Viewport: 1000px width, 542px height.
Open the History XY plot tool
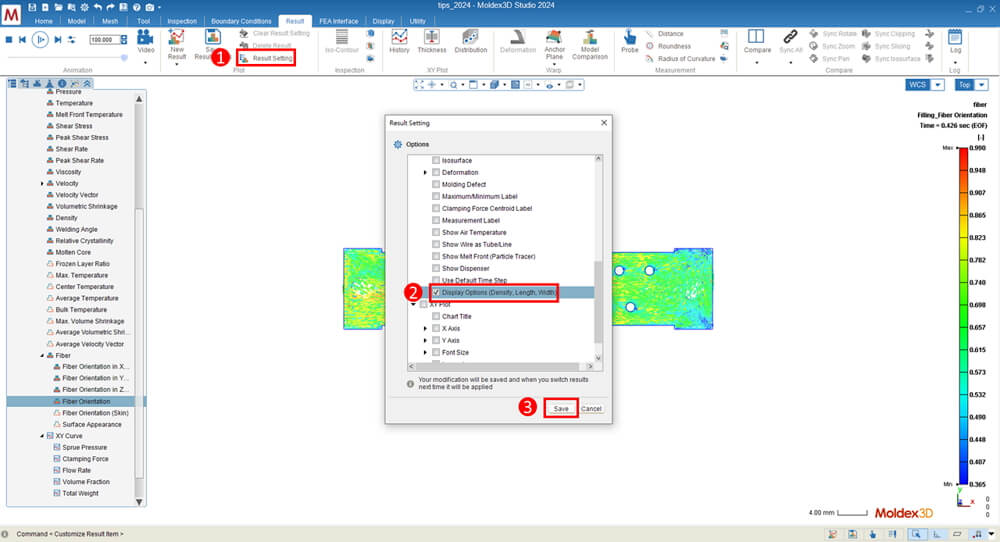point(399,41)
